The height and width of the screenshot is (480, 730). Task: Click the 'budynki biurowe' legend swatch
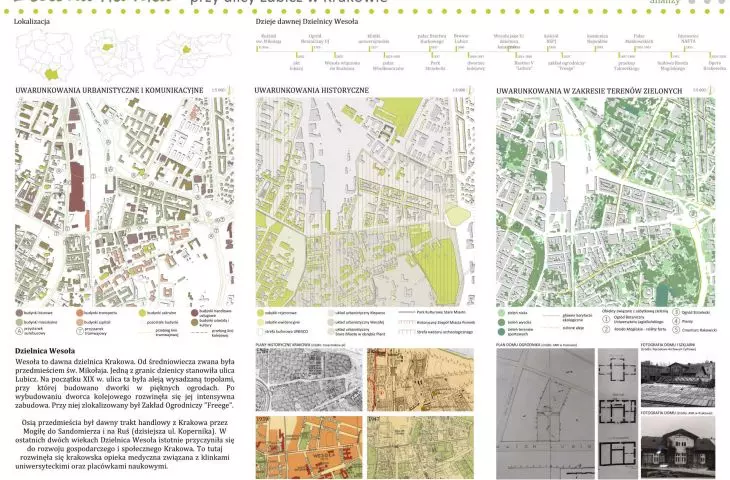pyautogui.click(x=19, y=313)
